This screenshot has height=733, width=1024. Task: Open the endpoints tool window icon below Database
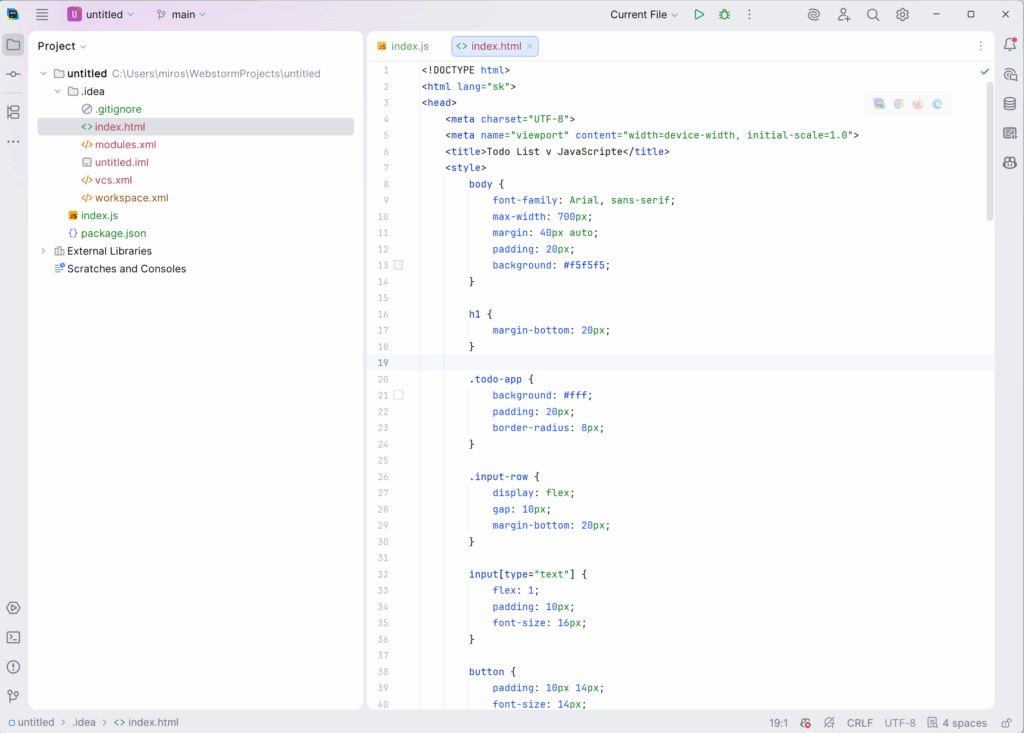(1010, 133)
